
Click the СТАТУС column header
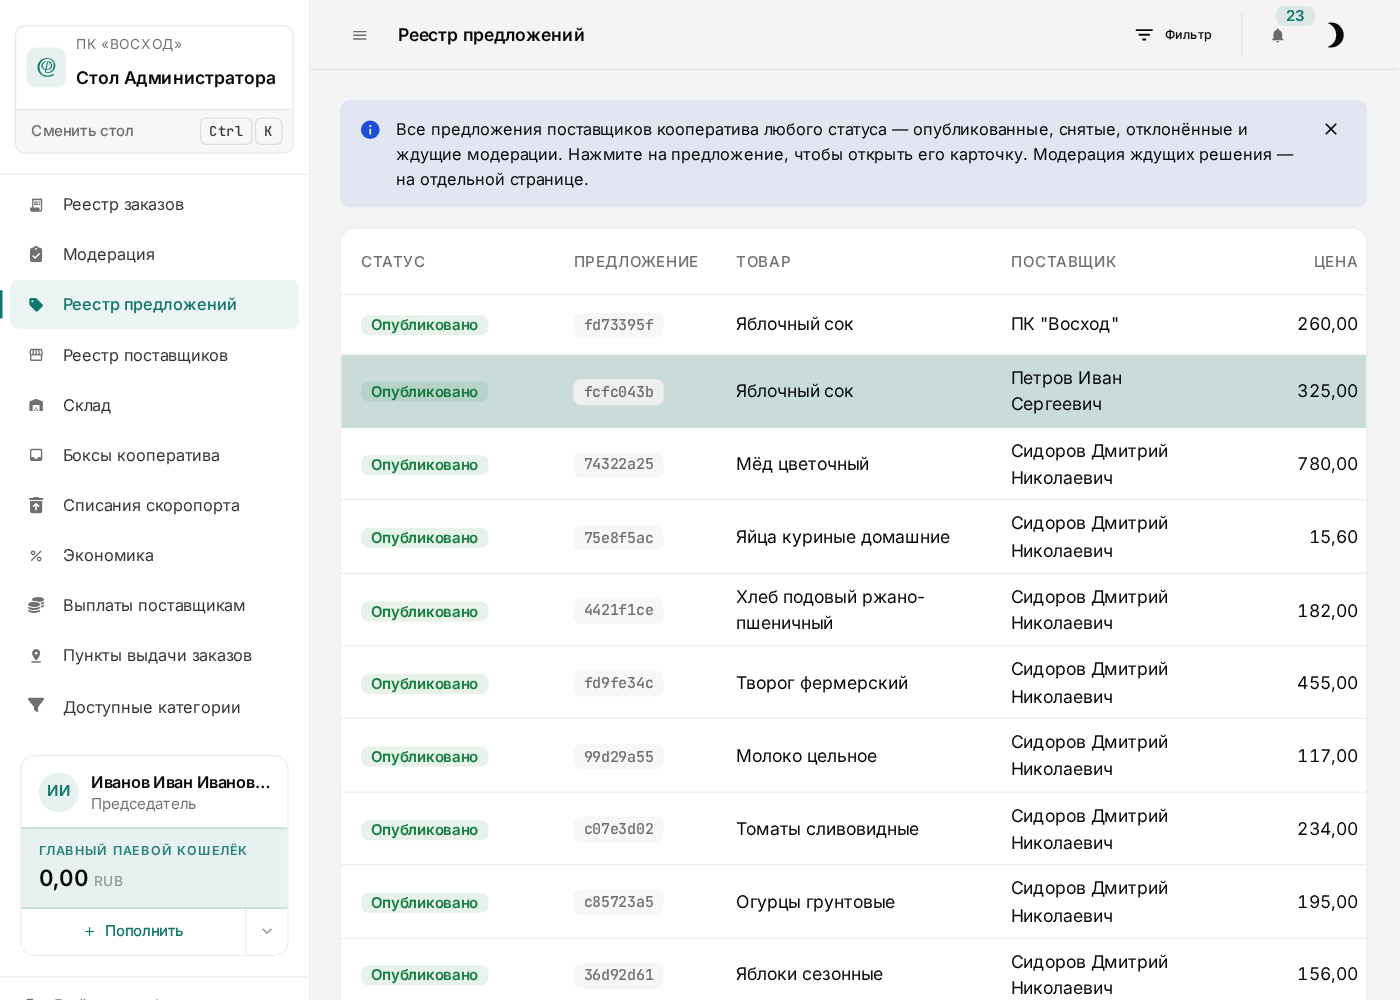tap(393, 262)
